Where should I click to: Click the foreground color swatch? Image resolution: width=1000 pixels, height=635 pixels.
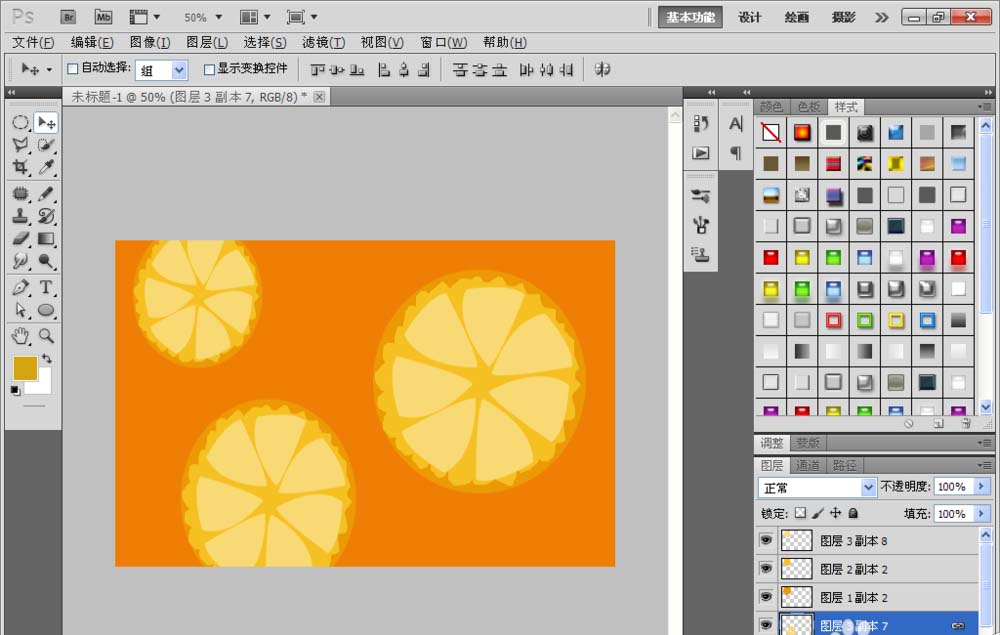coord(24,367)
